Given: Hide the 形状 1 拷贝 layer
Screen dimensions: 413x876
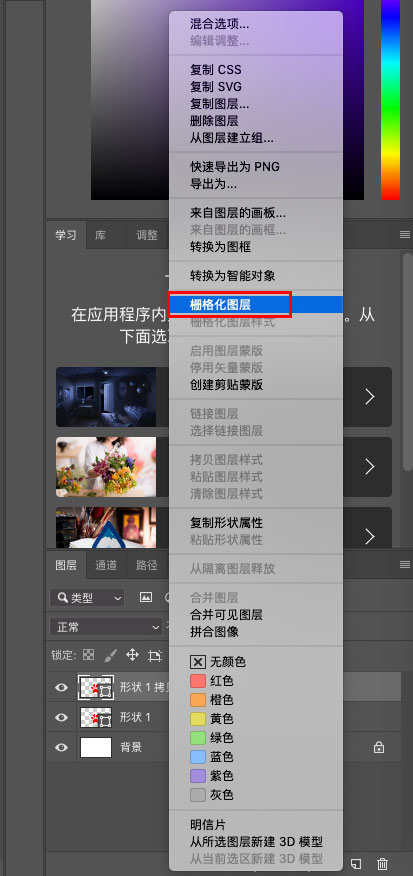Looking at the screenshot, I should tap(61, 687).
